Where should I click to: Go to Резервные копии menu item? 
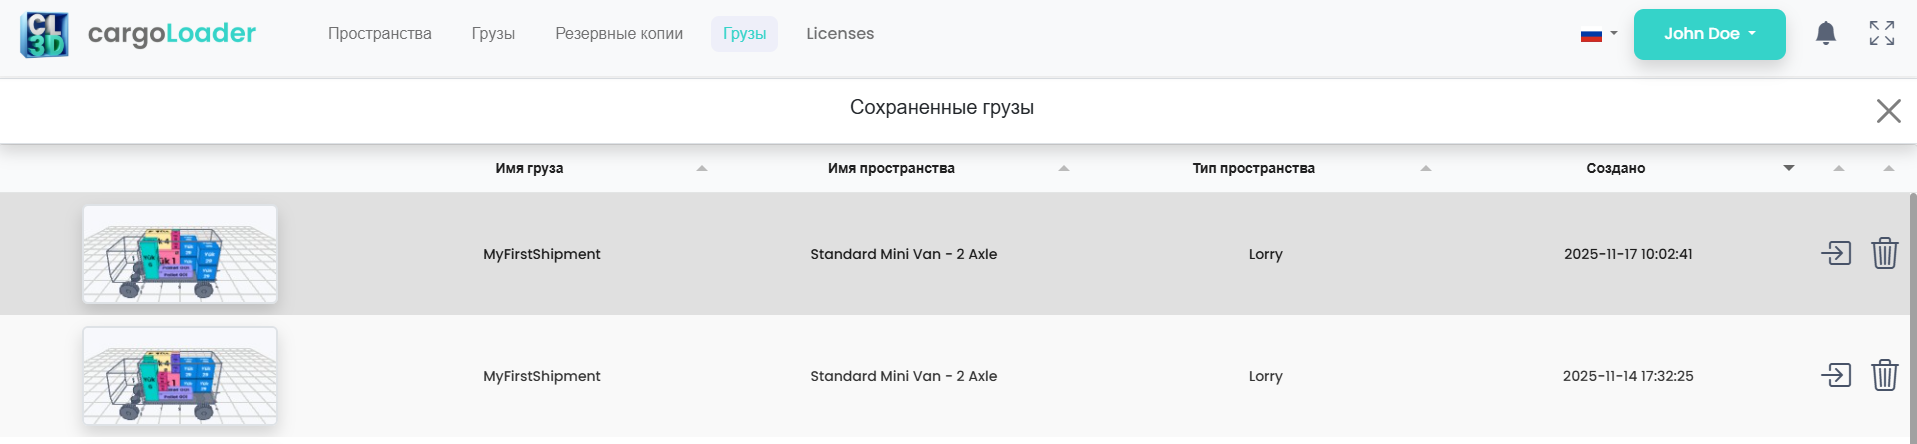coord(619,34)
